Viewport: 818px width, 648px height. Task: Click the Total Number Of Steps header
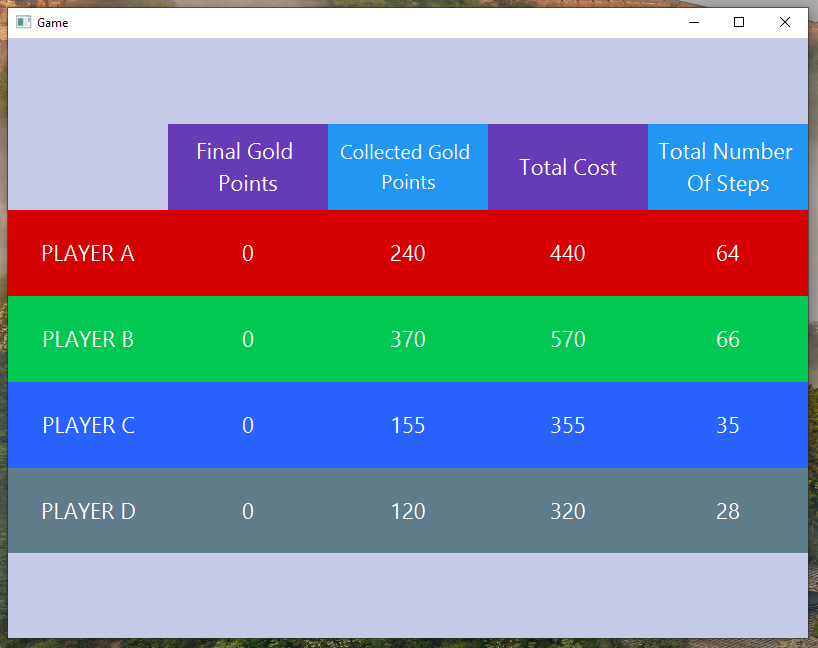pos(728,167)
